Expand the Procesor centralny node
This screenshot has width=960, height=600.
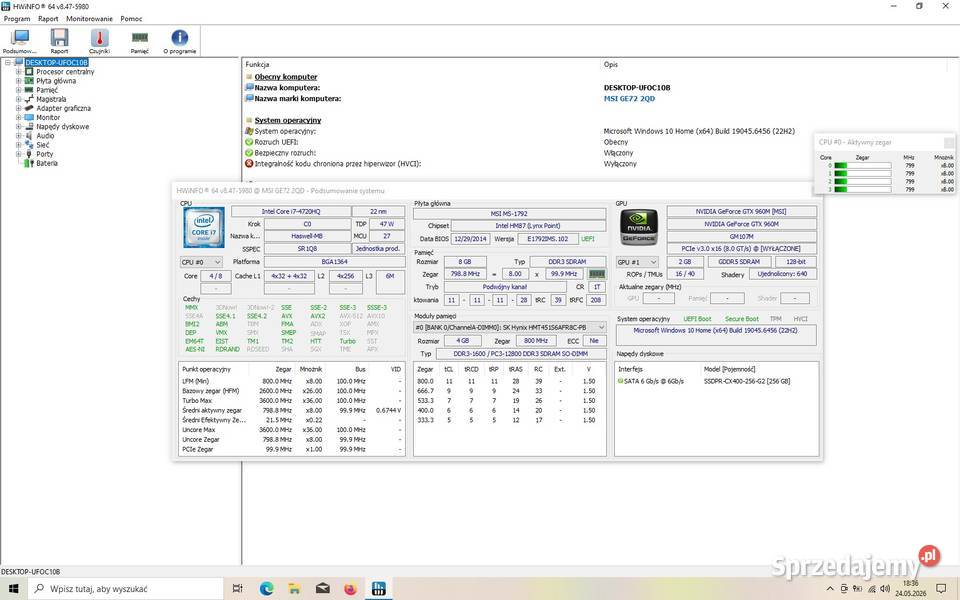point(18,72)
